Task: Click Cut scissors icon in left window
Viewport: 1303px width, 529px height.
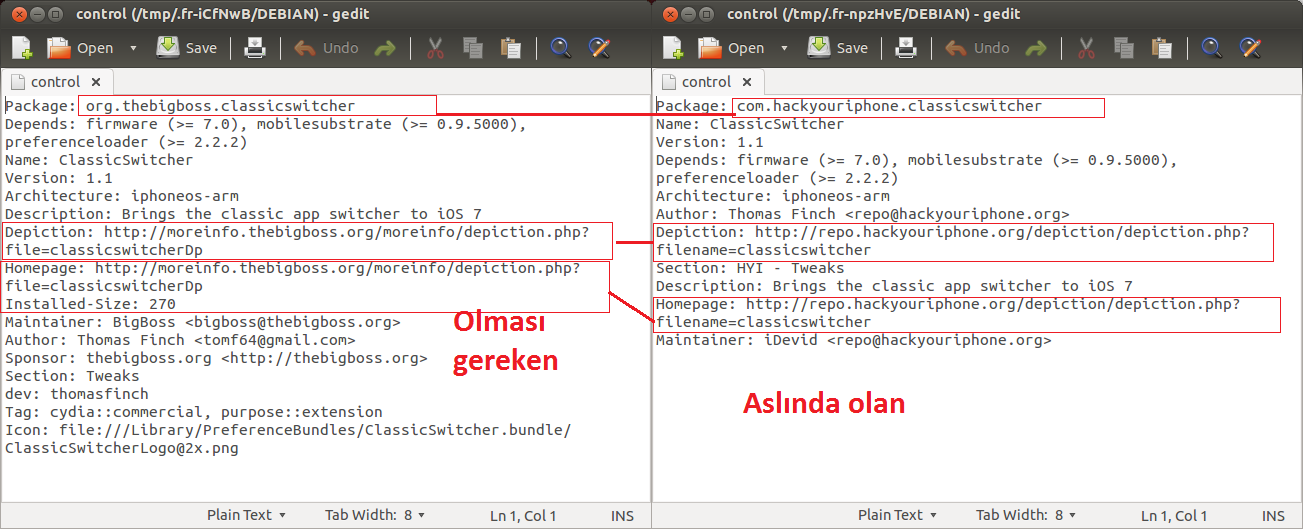Action: click(x=435, y=48)
